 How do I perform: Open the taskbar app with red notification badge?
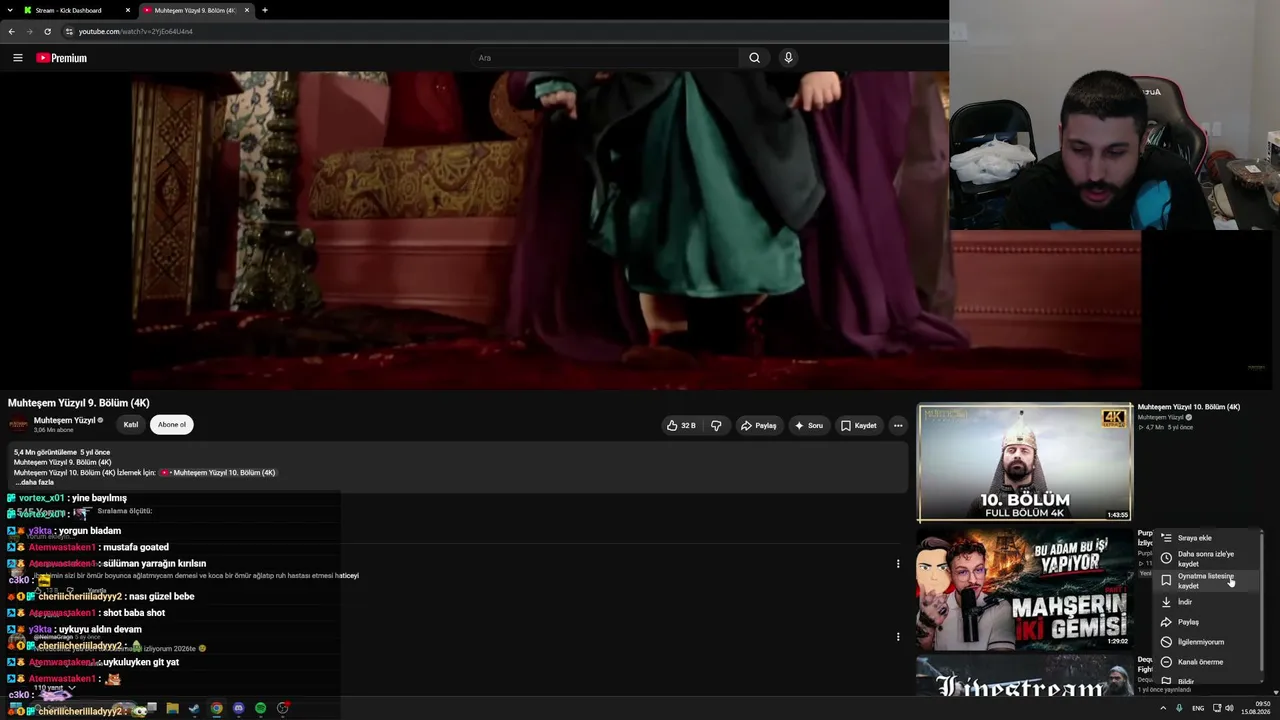point(283,709)
